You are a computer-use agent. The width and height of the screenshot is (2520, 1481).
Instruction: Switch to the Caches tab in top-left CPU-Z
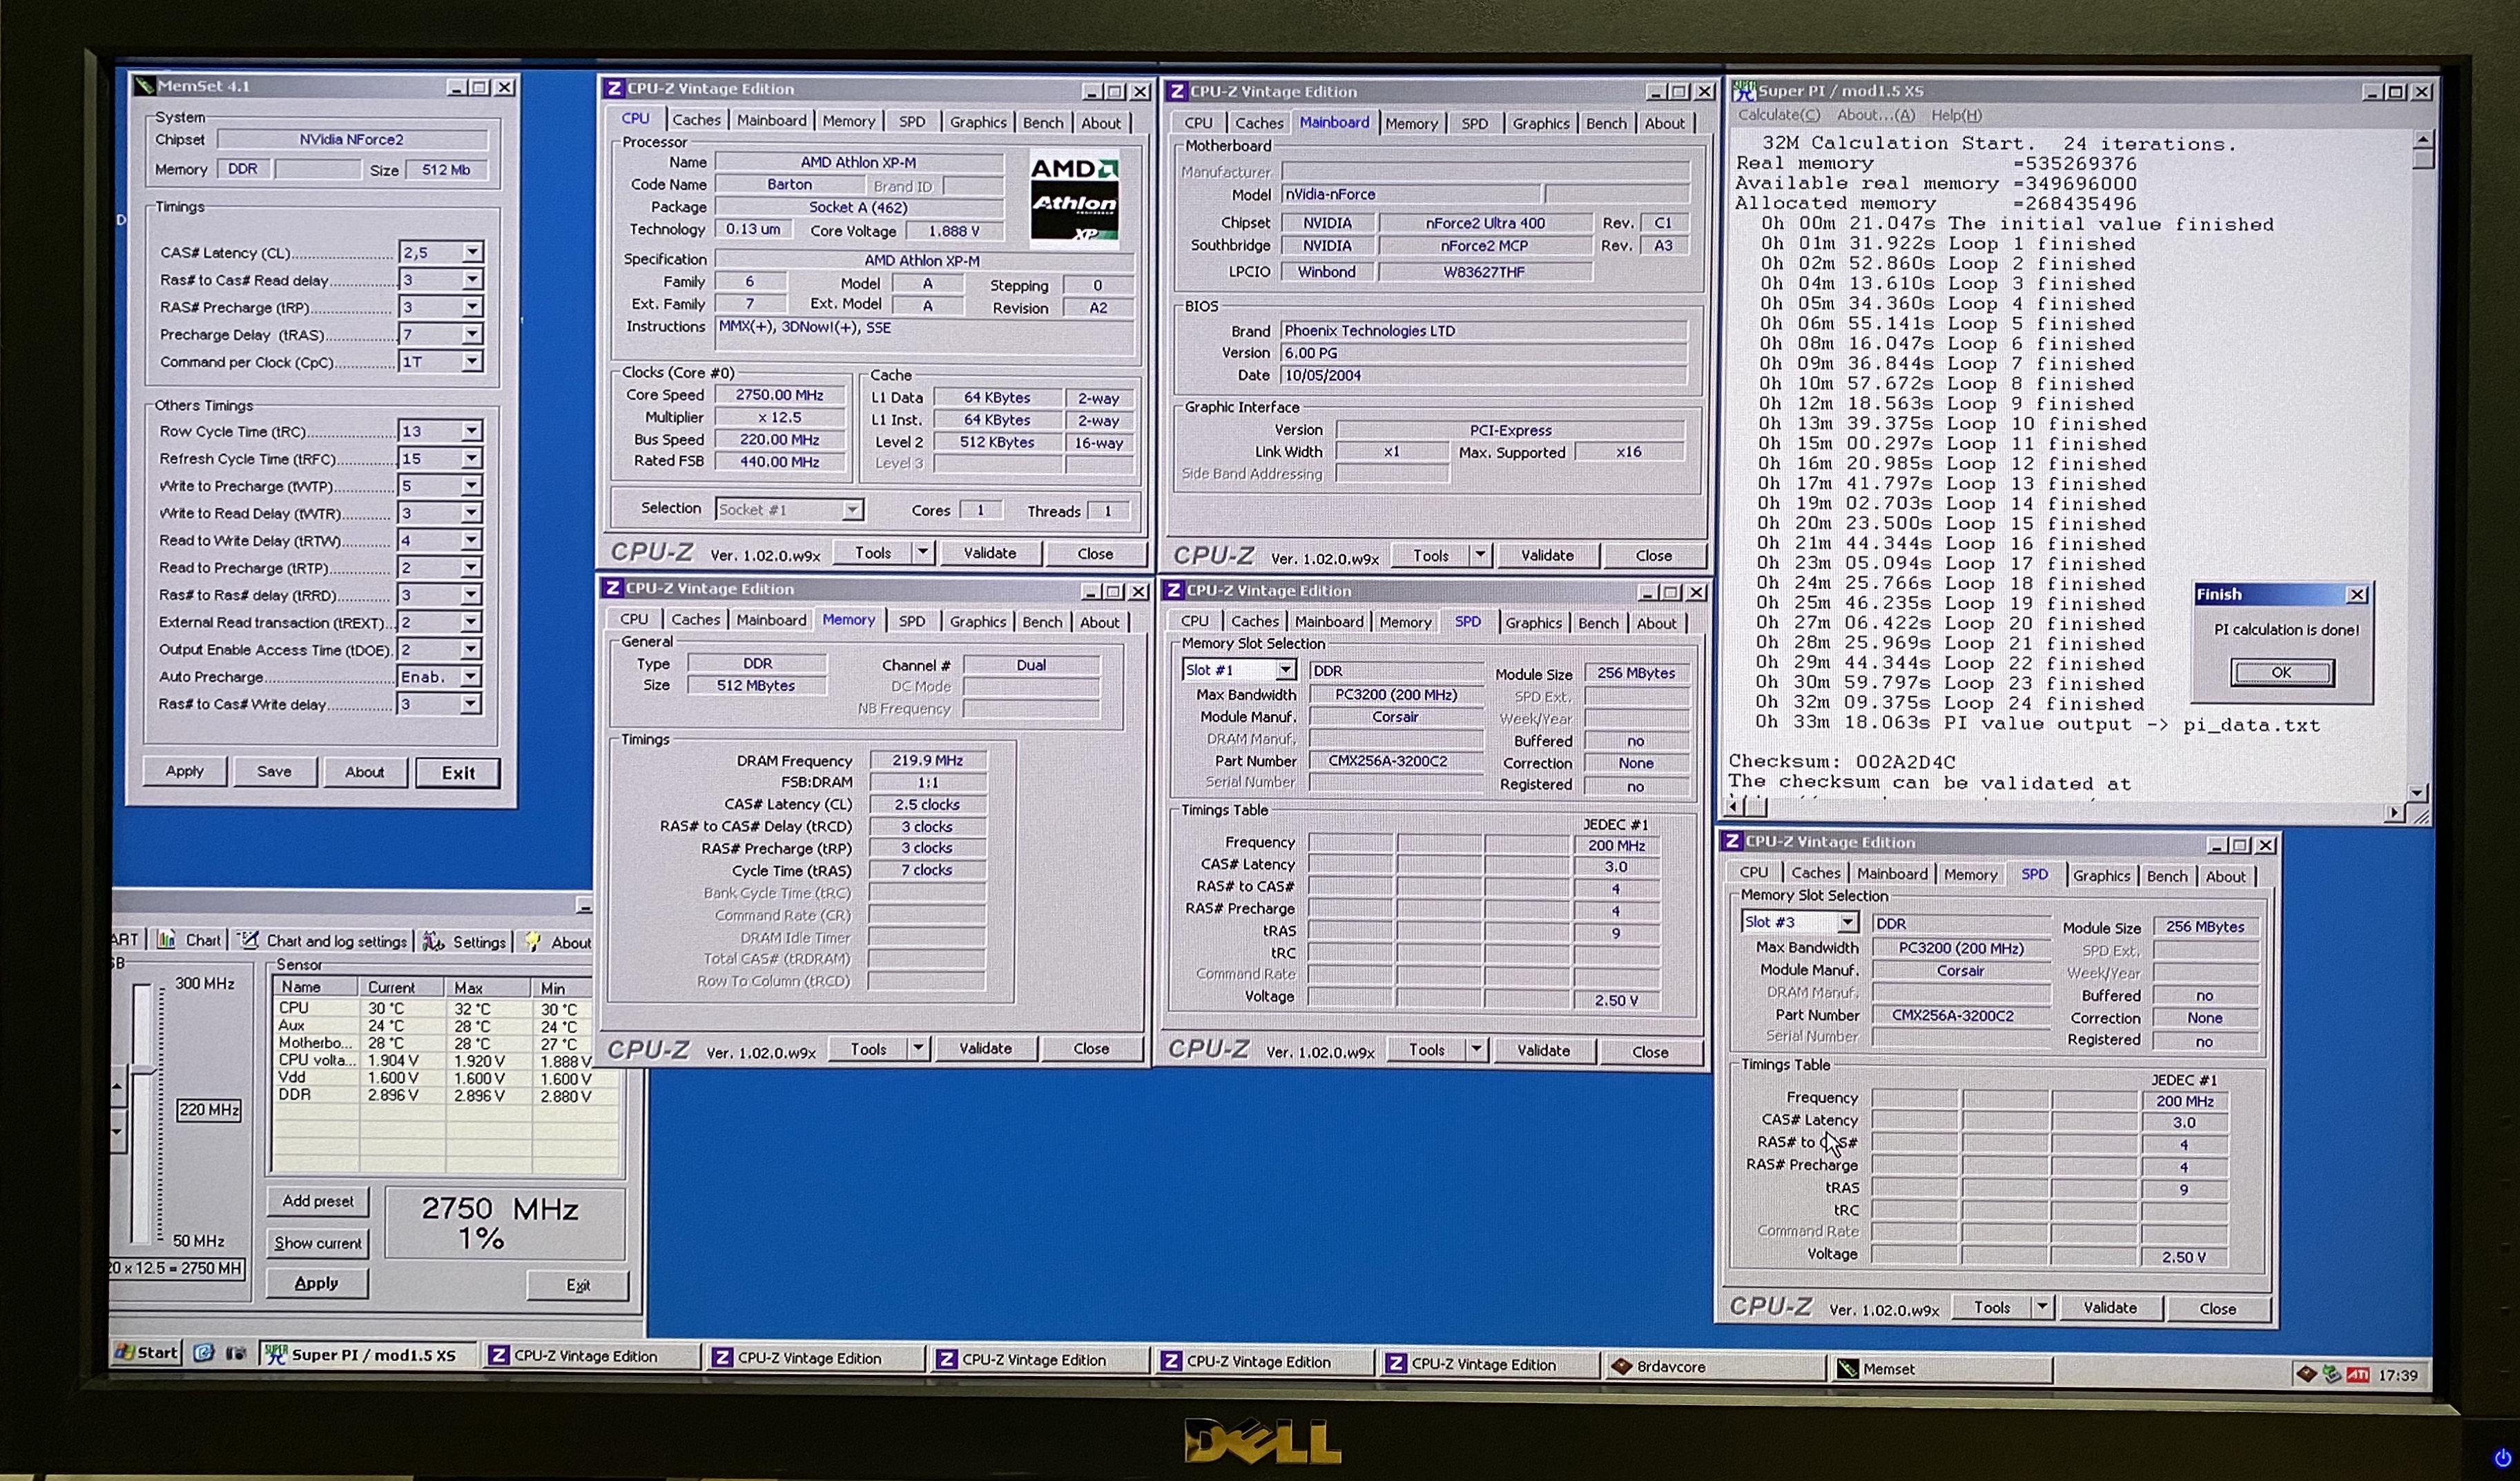[x=696, y=120]
